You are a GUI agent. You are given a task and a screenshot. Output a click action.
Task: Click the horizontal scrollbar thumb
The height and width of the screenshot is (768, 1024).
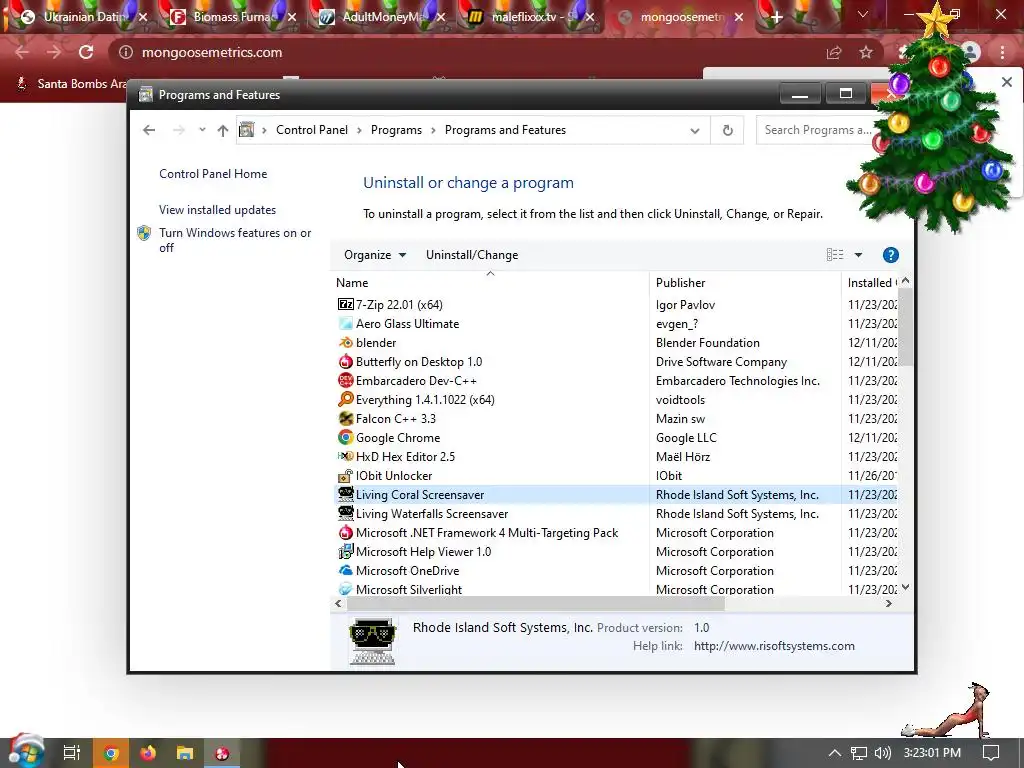[x=534, y=604]
